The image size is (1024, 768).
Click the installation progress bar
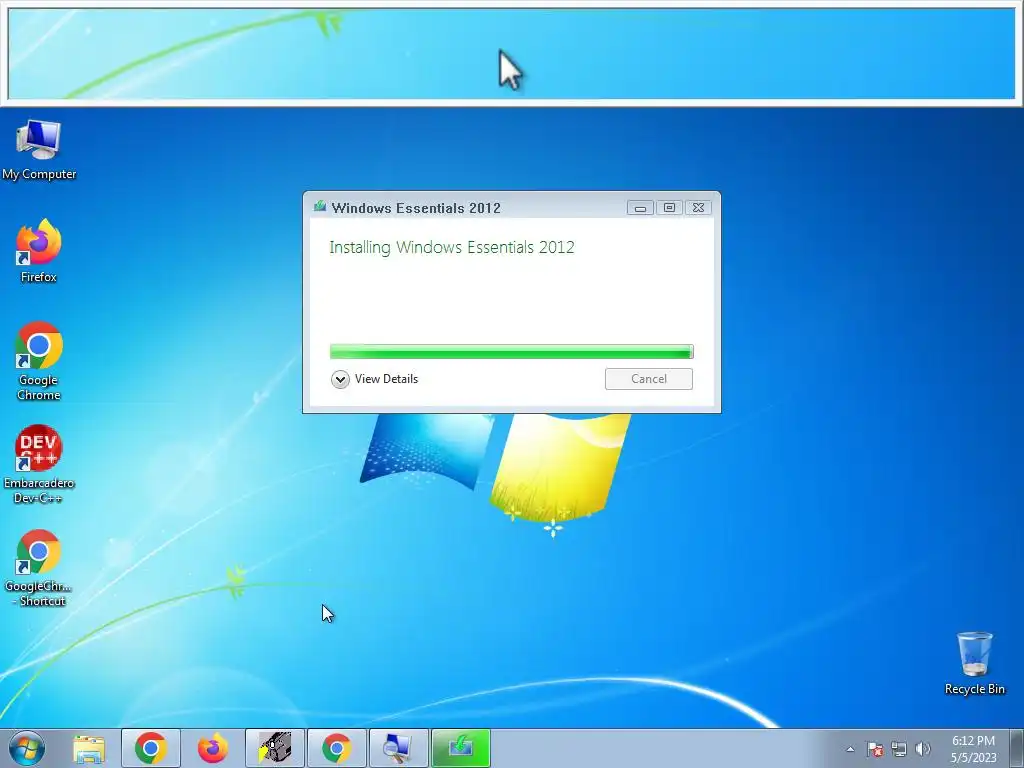(511, 352)
